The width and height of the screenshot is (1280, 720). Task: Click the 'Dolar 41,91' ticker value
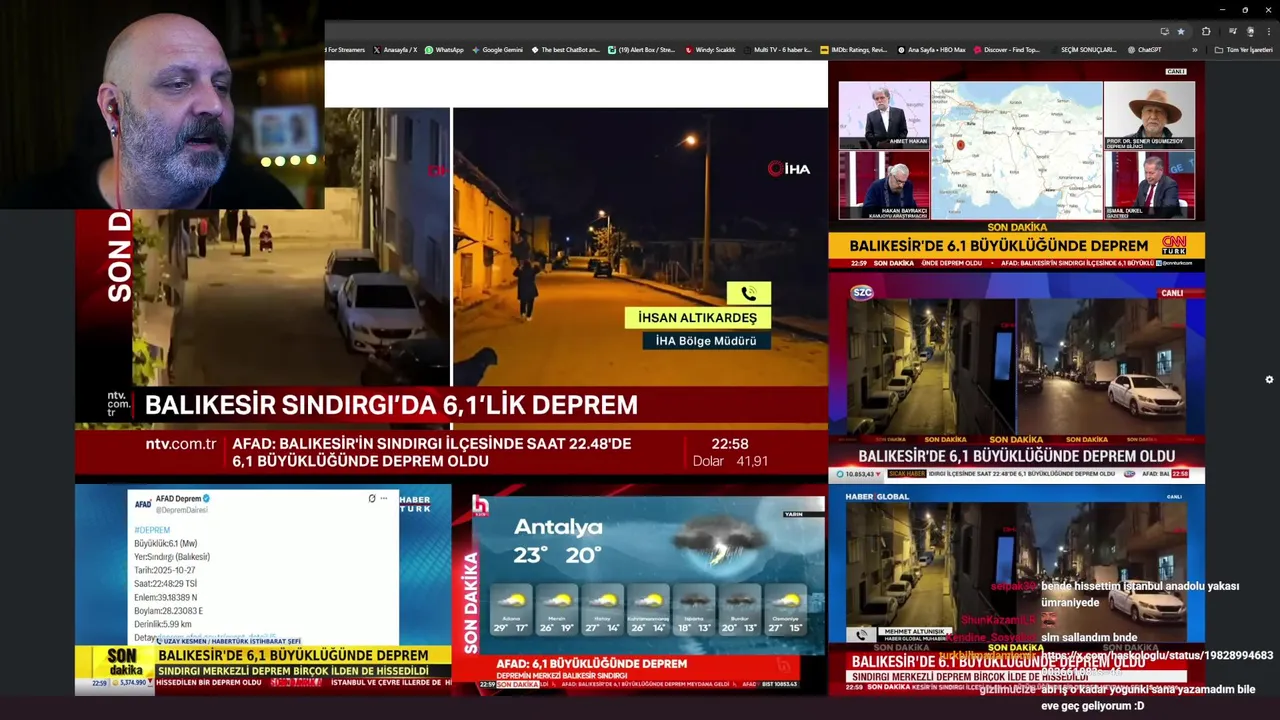730,461
